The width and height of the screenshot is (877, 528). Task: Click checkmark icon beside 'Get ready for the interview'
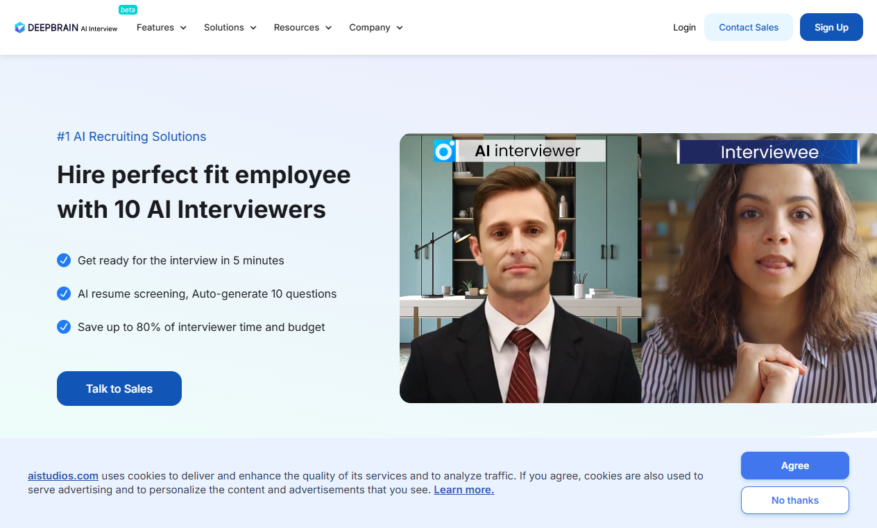[64, 260]
